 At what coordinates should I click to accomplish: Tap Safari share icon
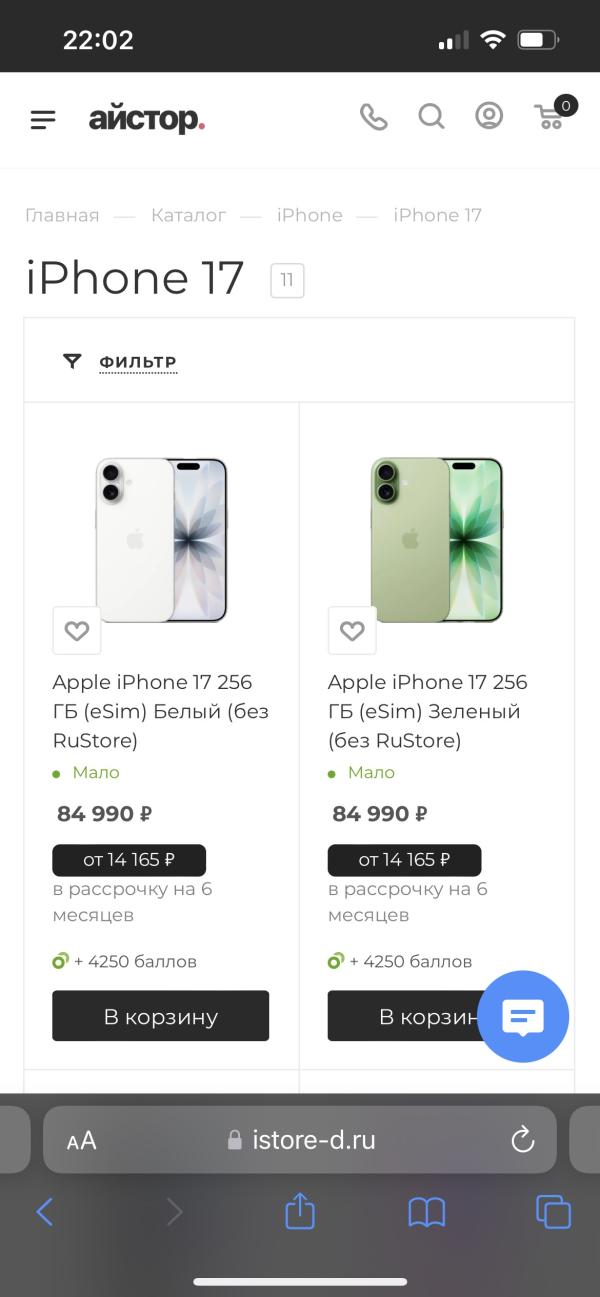click(300, 1212)
